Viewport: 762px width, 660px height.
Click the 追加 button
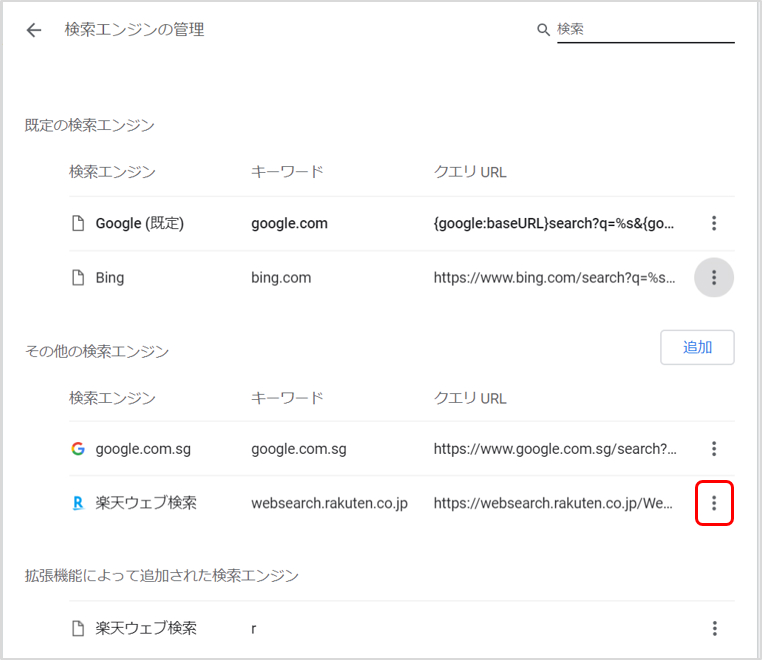pyautogui.click(x=697, y=347)
